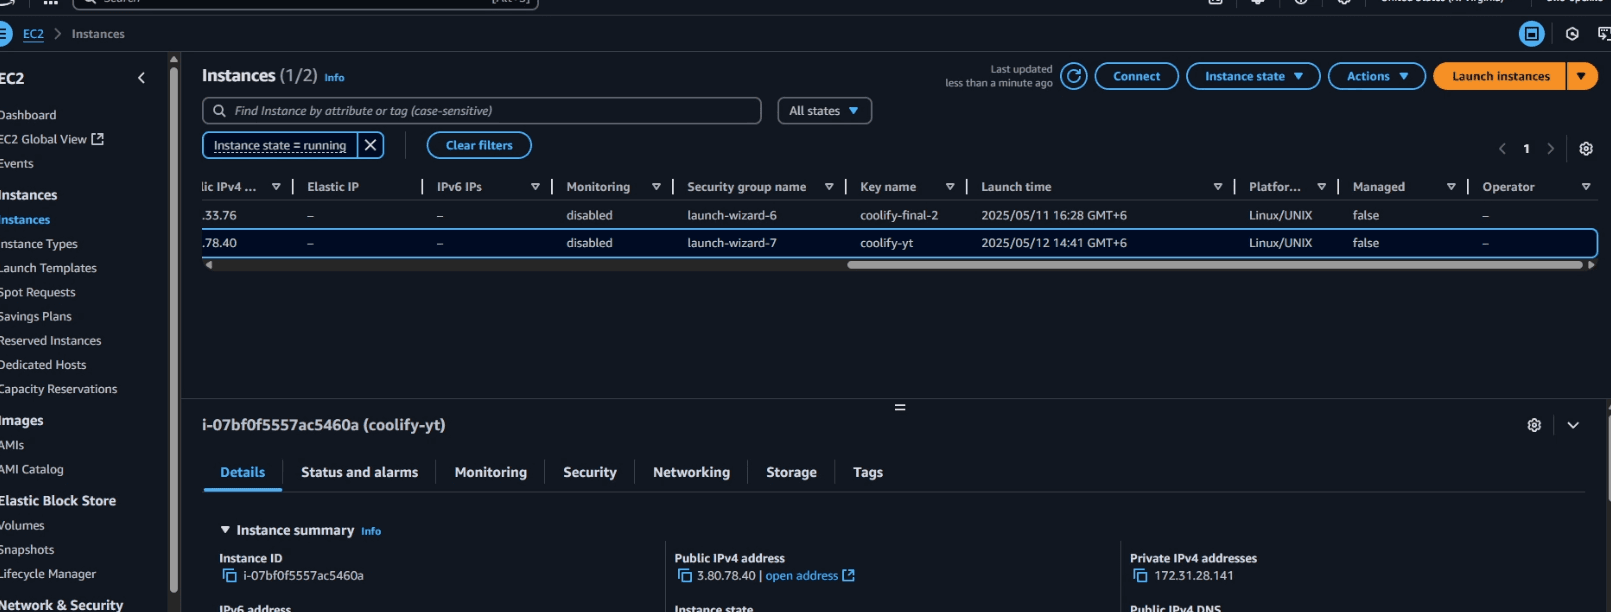This screenshot has height=612, width=1611.
Task: Open the Tags tab
Action: pyautogui.click(x=868, y=472)
